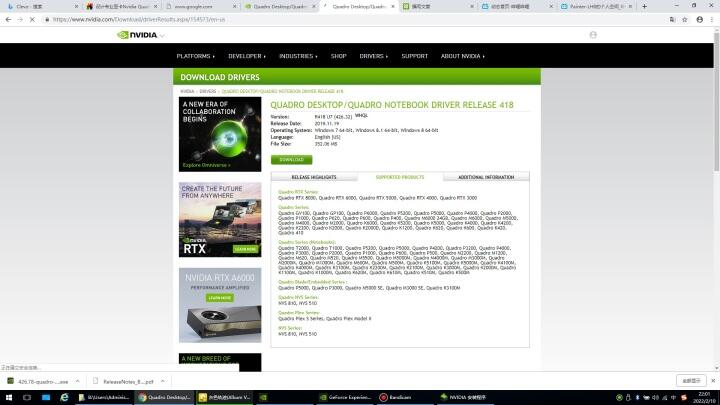Open the SHOP menu item
The width and height of the screenshot is (720, 405).
[x=338, y=56]
